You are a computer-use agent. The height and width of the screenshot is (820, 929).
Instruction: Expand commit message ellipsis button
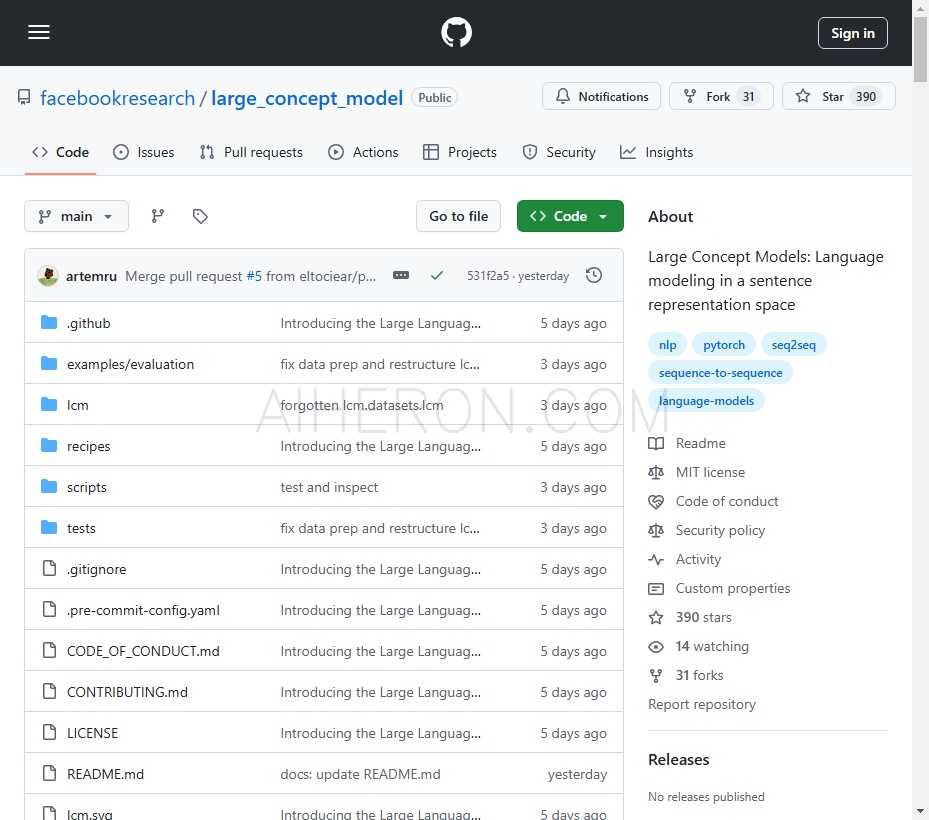coord(401,275)
